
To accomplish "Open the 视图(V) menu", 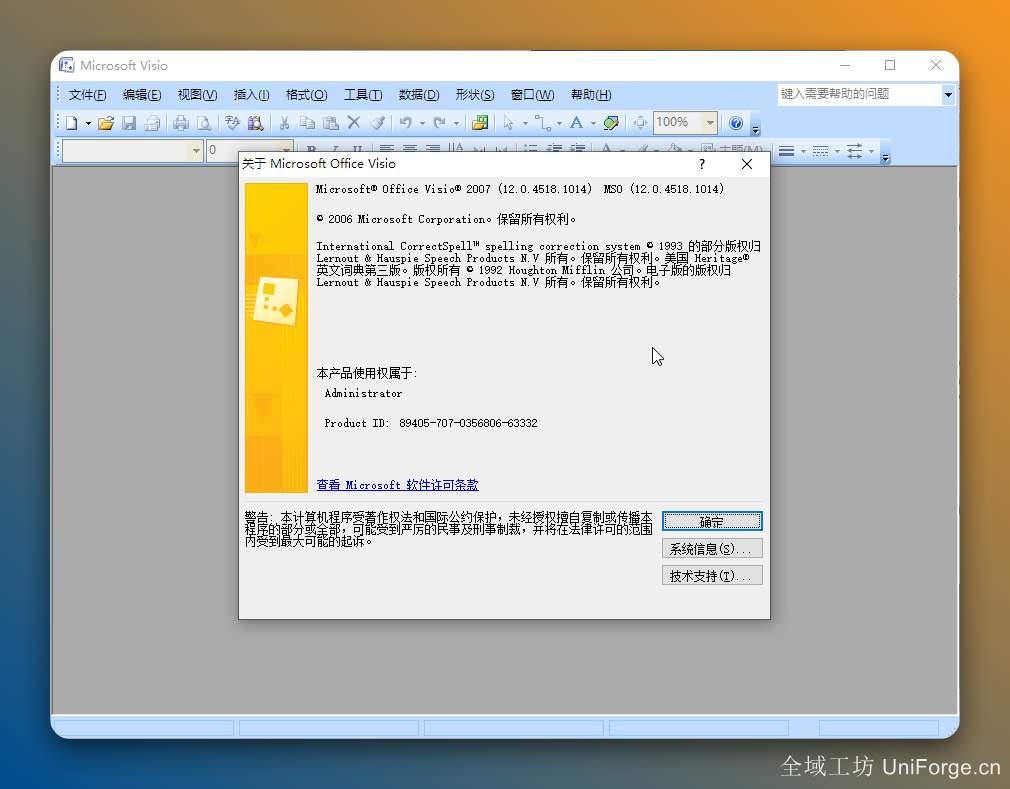I will tap(197, 95).
